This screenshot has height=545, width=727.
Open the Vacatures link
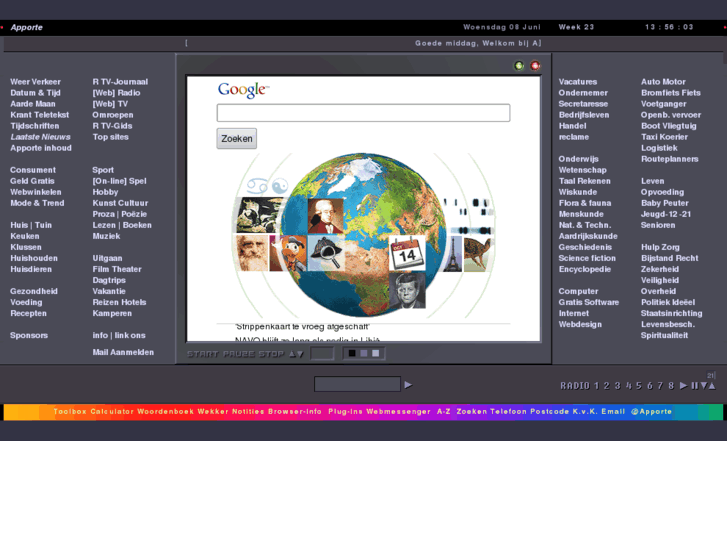(577, 82)
